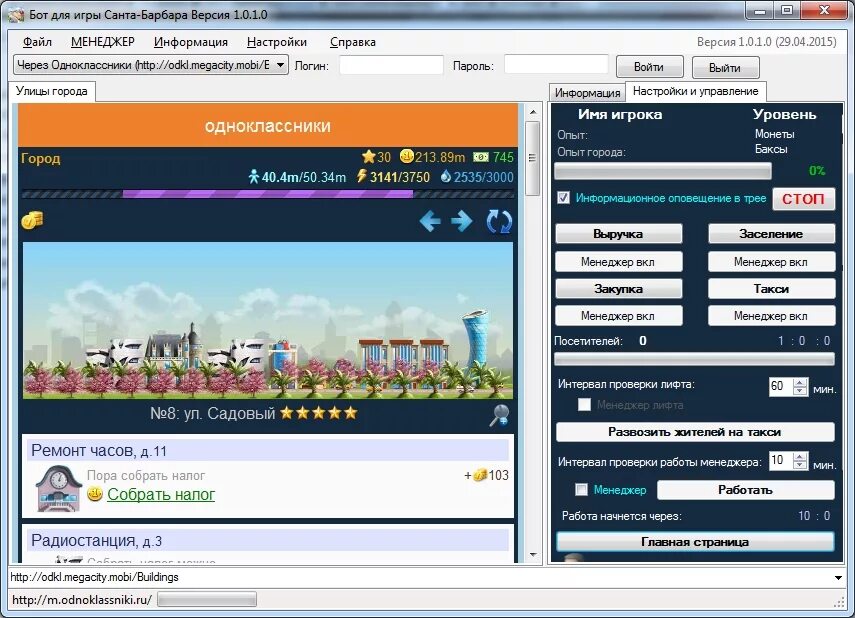Click the browser panel scrollbar up arrow
Viewport: 855px width, 618px height.
[x=533, y=112]
